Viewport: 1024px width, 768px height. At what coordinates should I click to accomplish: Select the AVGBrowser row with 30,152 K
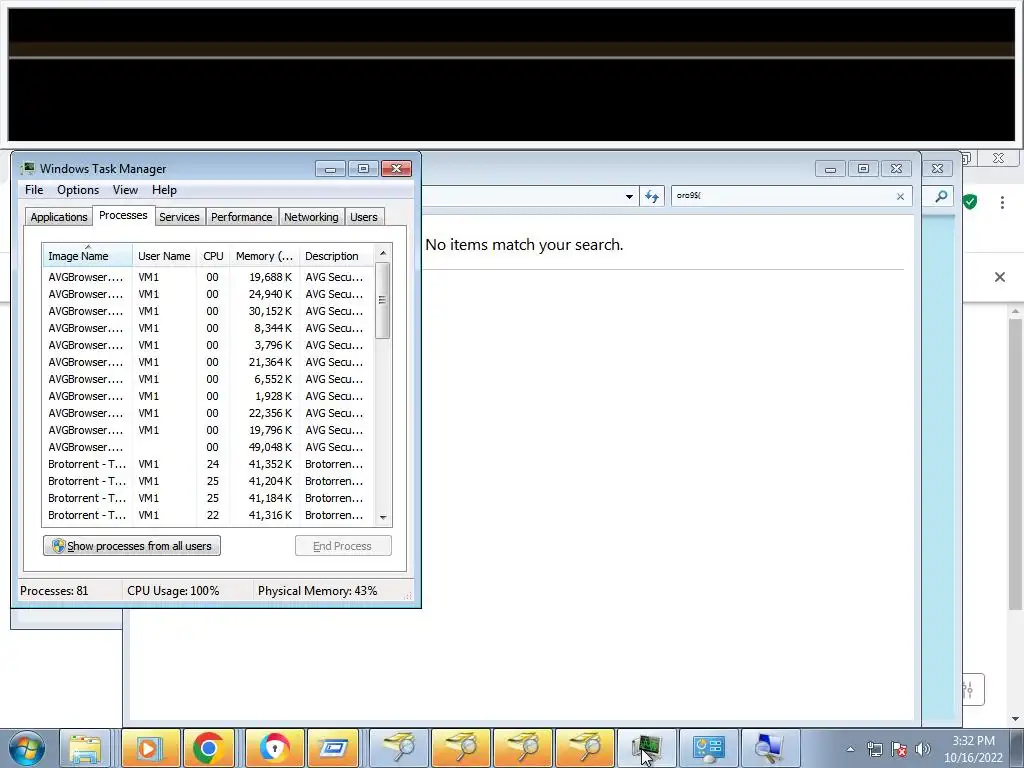[208, 311]
